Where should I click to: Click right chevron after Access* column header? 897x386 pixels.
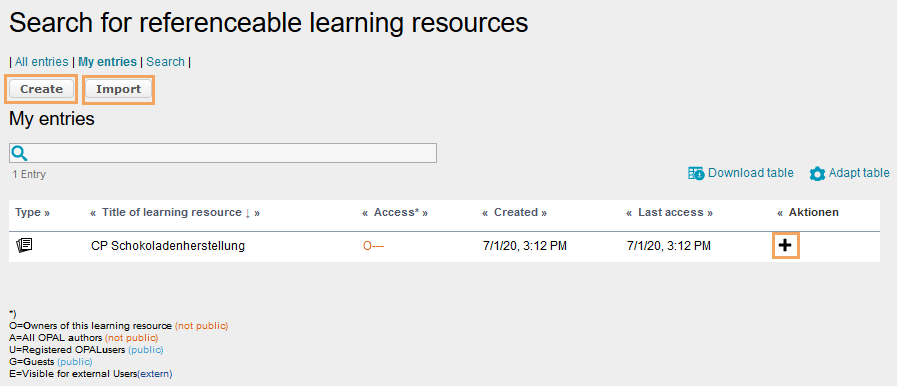(x=425, y=213)
